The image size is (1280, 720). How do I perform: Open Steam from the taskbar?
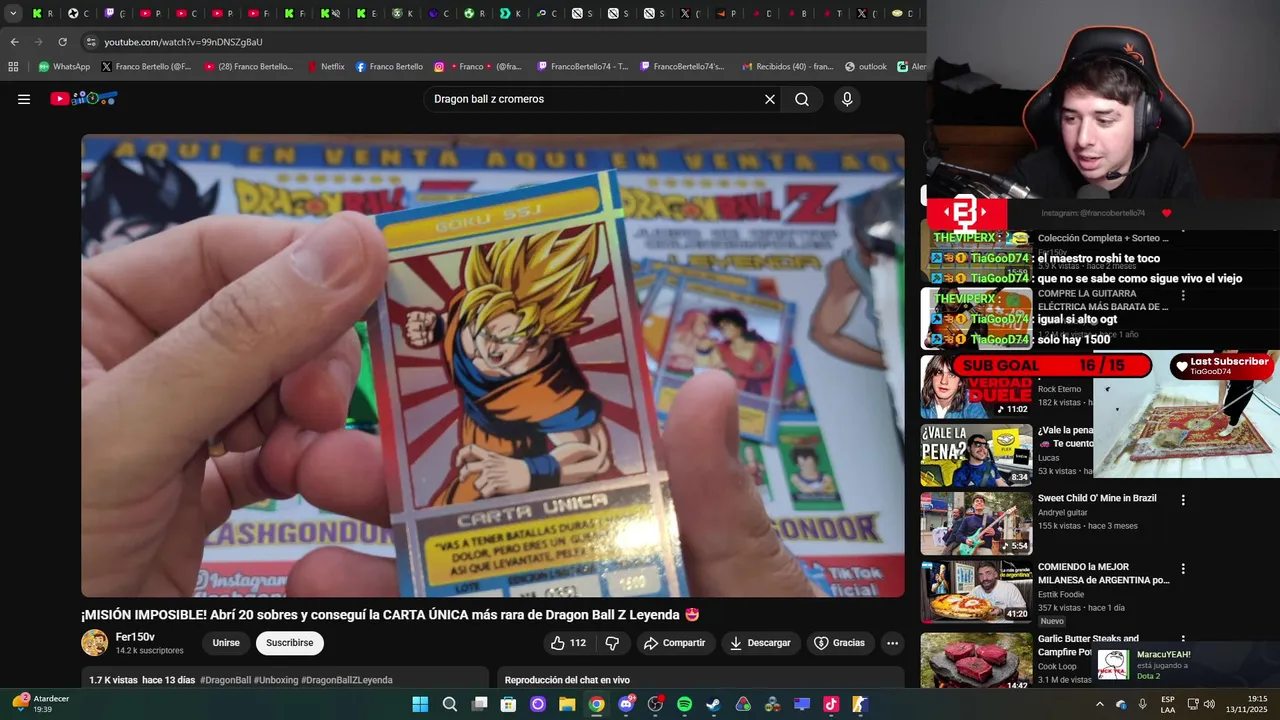coord(713,704)
